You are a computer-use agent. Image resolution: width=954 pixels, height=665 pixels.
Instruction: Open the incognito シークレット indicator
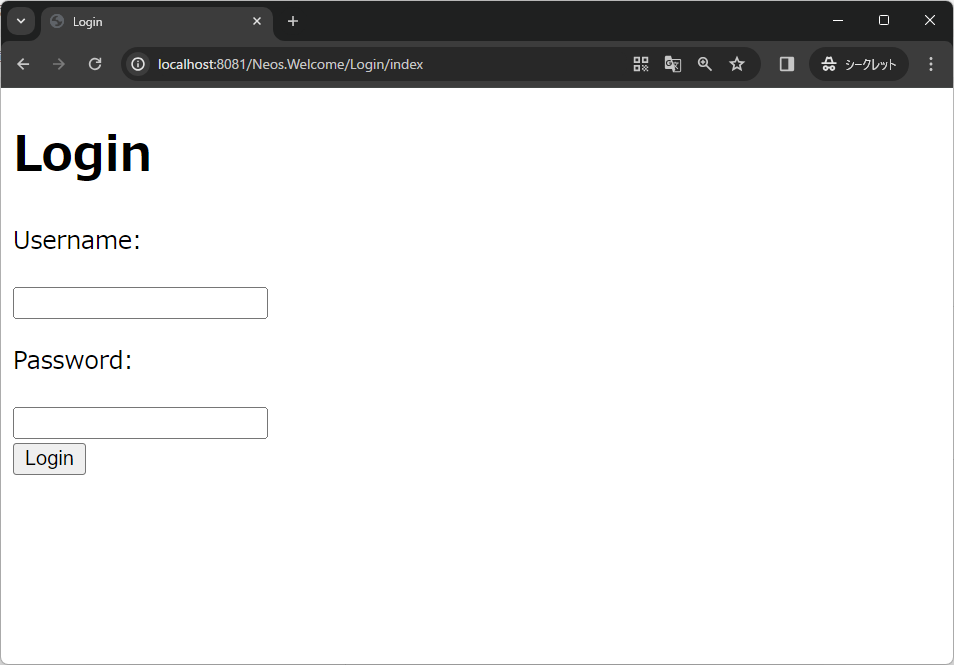tap(858, 64)
